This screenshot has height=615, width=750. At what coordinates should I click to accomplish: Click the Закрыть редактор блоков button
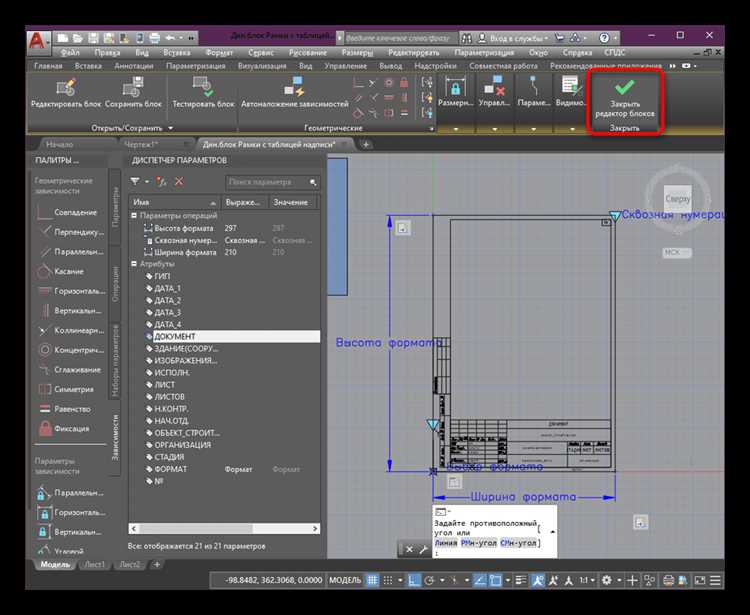(625, 97)
